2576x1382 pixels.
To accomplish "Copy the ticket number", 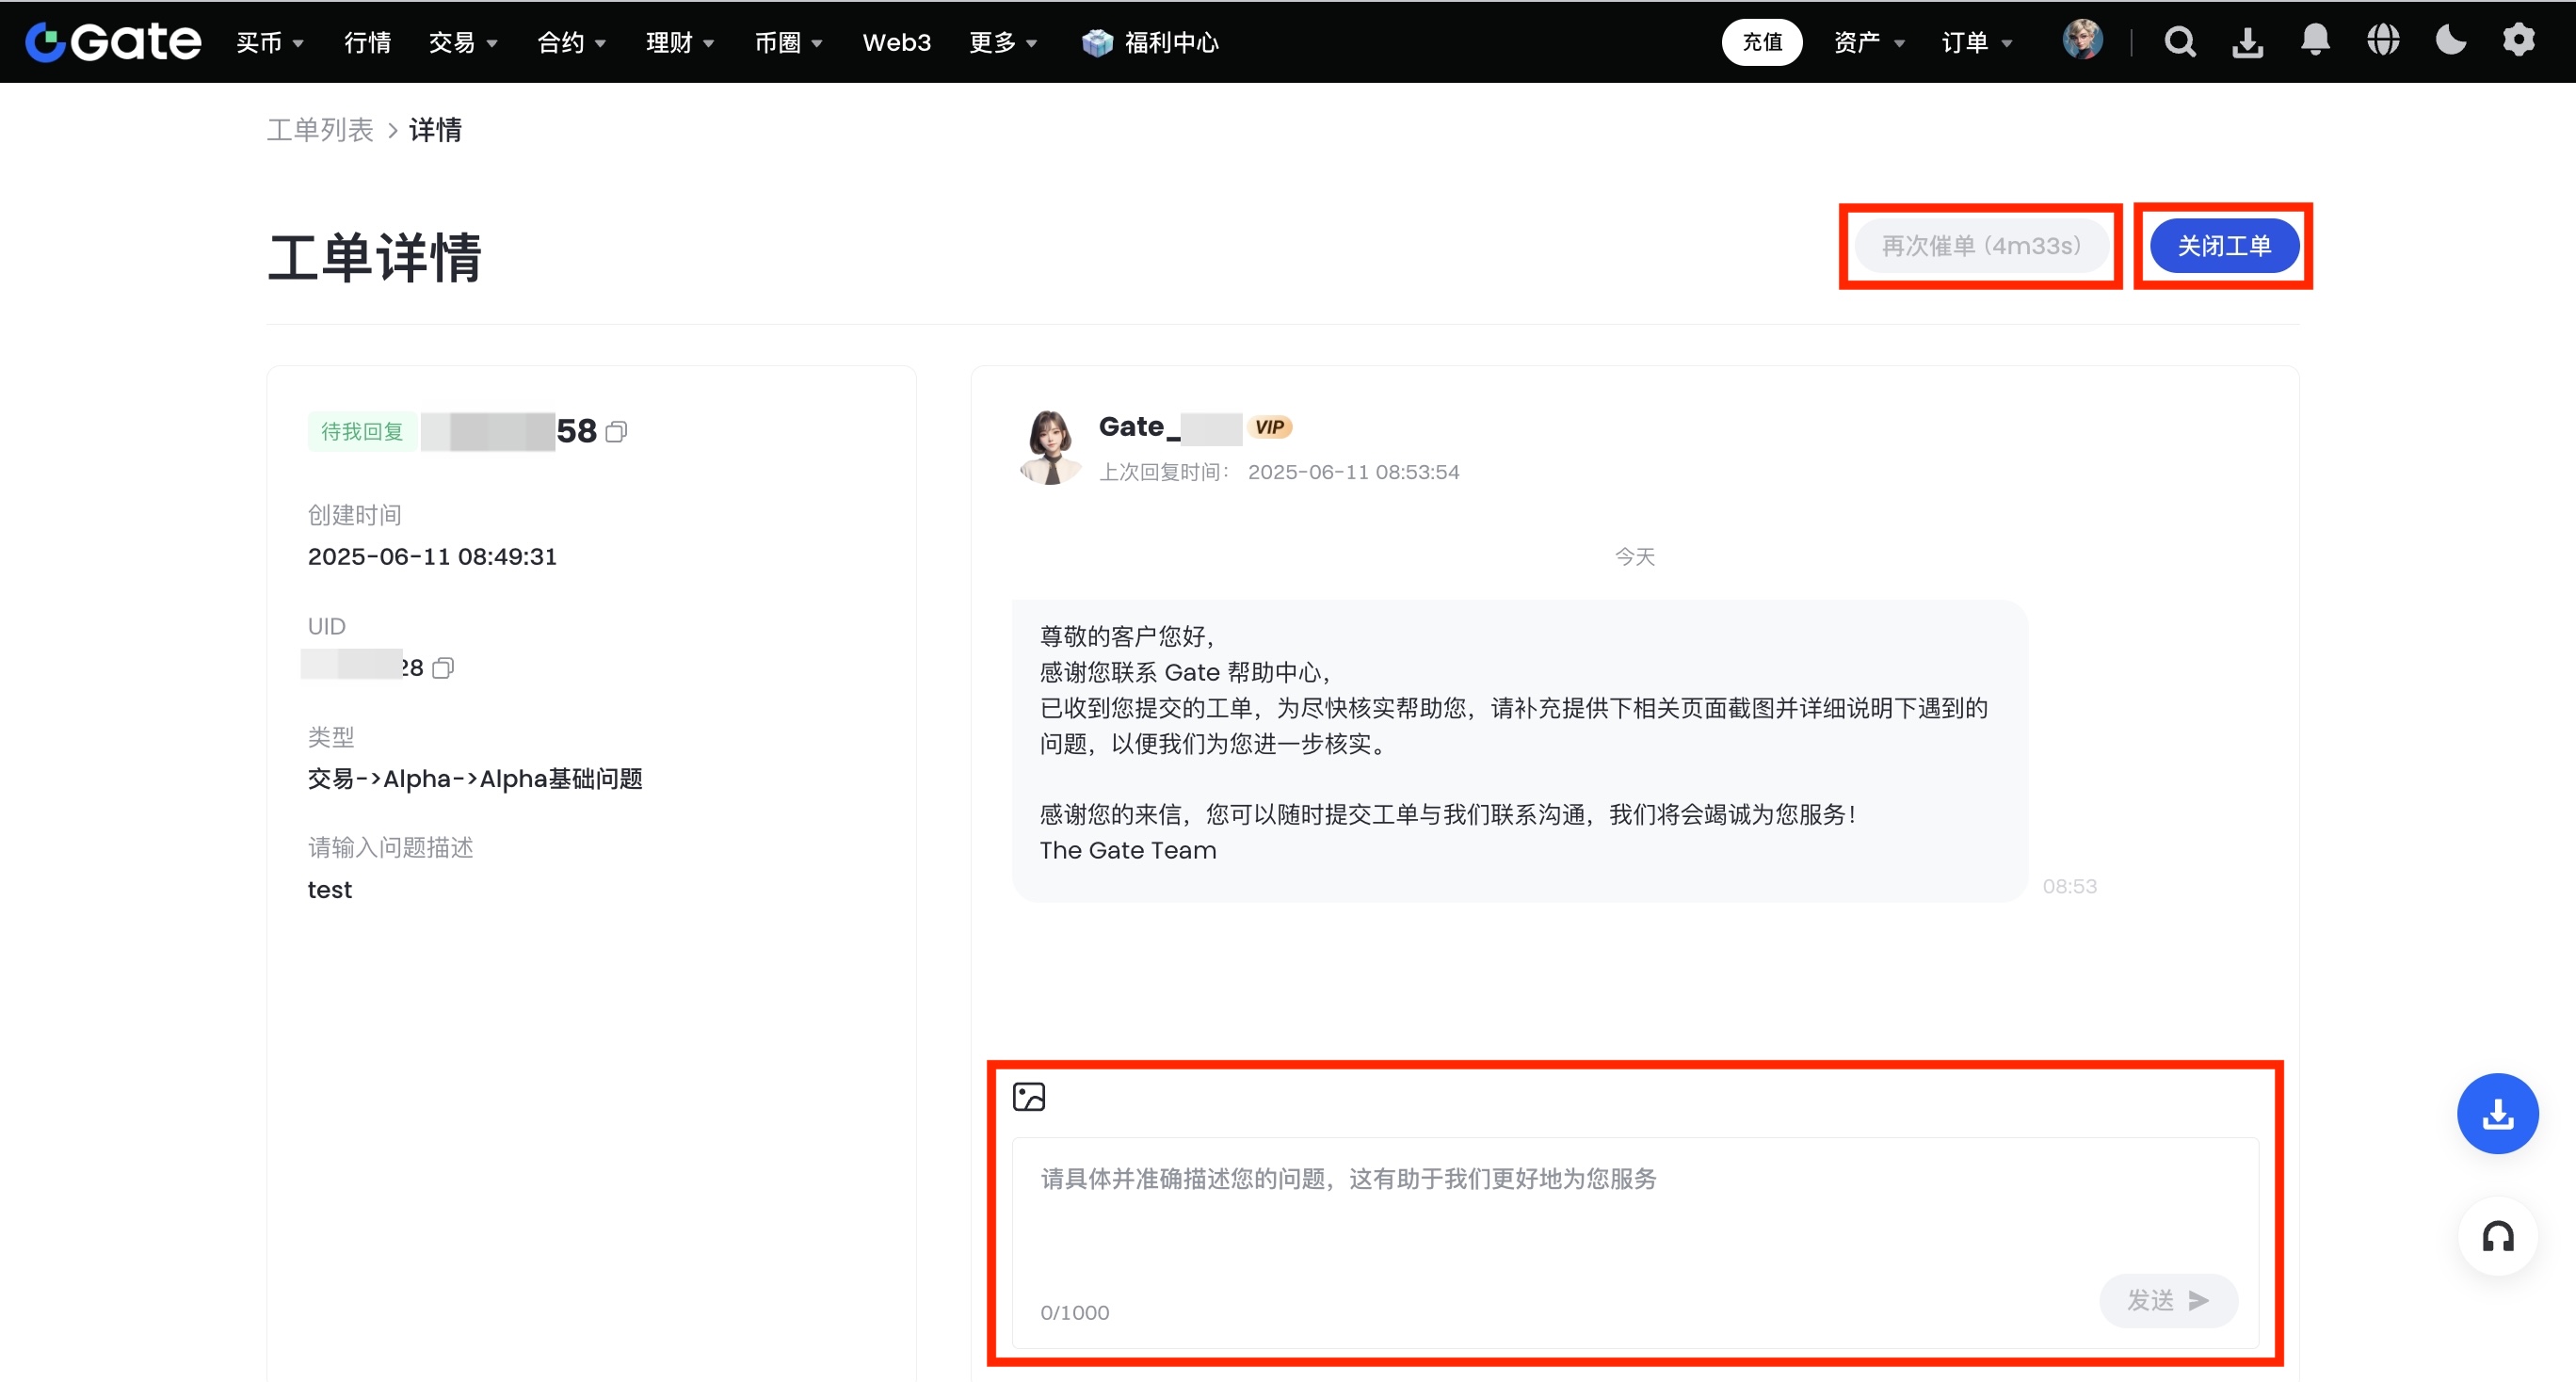I will coord(617,432).
